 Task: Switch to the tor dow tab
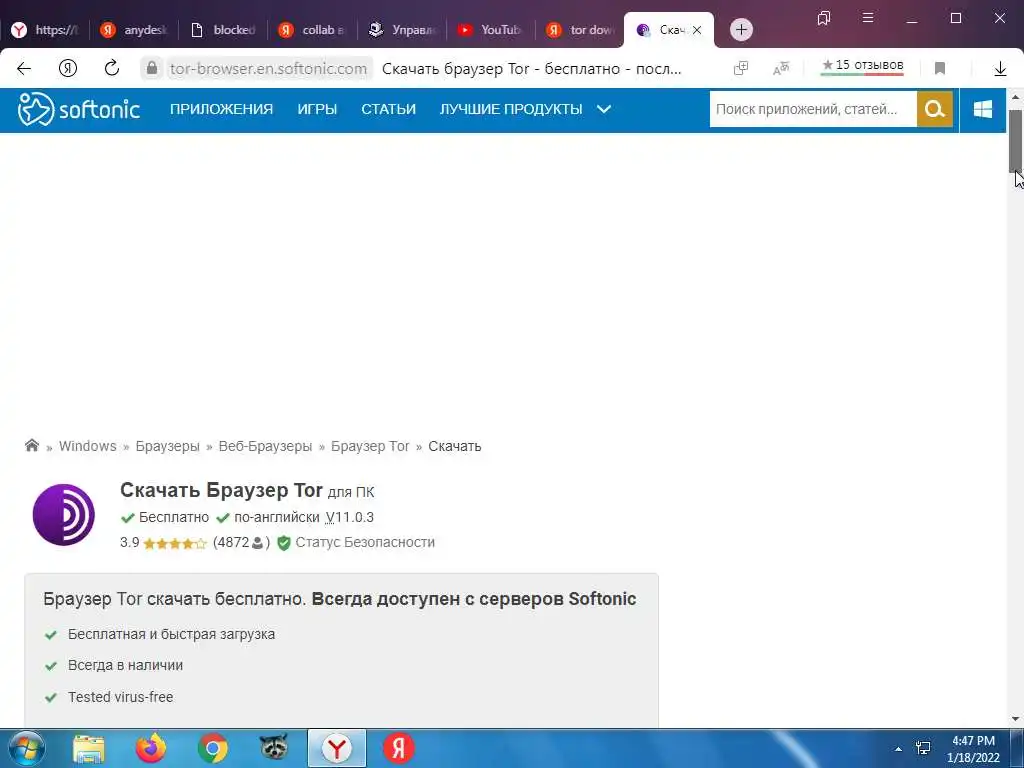pos(579,30)
